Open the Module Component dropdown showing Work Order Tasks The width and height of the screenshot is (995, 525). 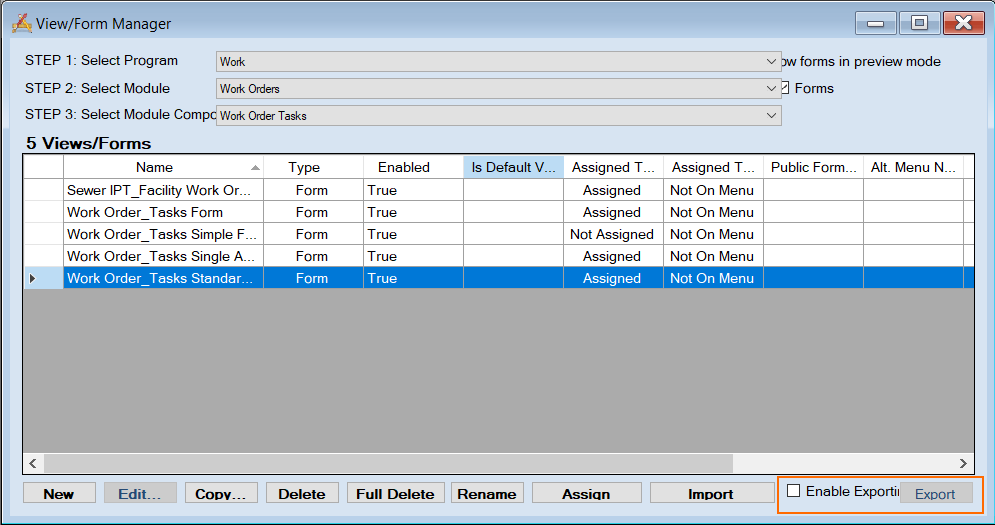(x=498, y=116)
